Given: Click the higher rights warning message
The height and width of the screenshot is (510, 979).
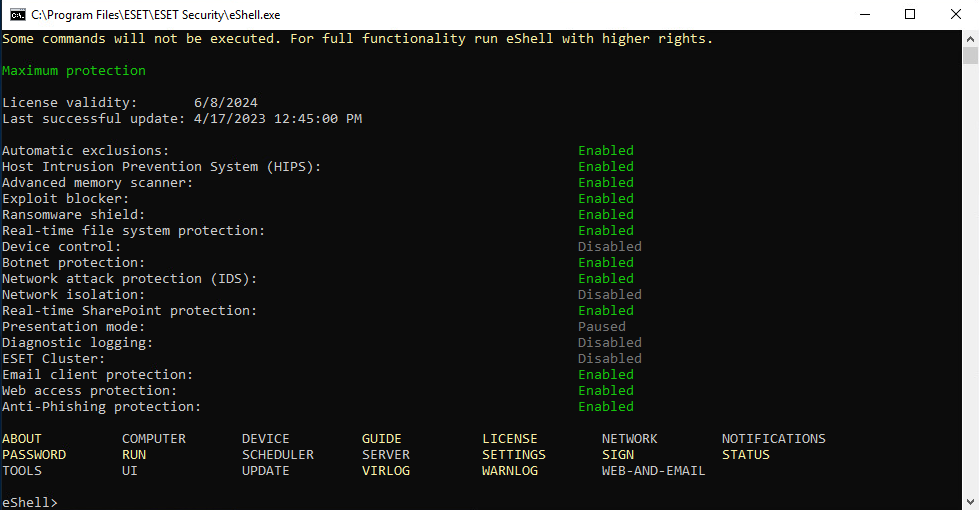Looking at the screenshot, I should tap(357, 39).
